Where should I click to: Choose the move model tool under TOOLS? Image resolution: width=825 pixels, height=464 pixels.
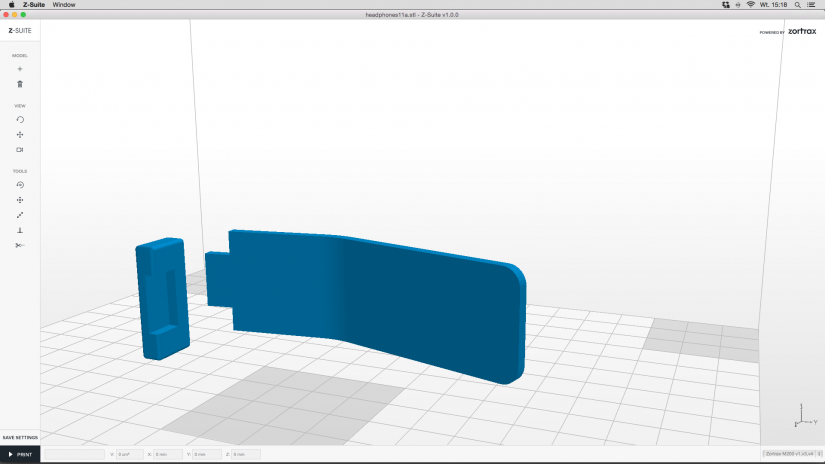point(20,200)
